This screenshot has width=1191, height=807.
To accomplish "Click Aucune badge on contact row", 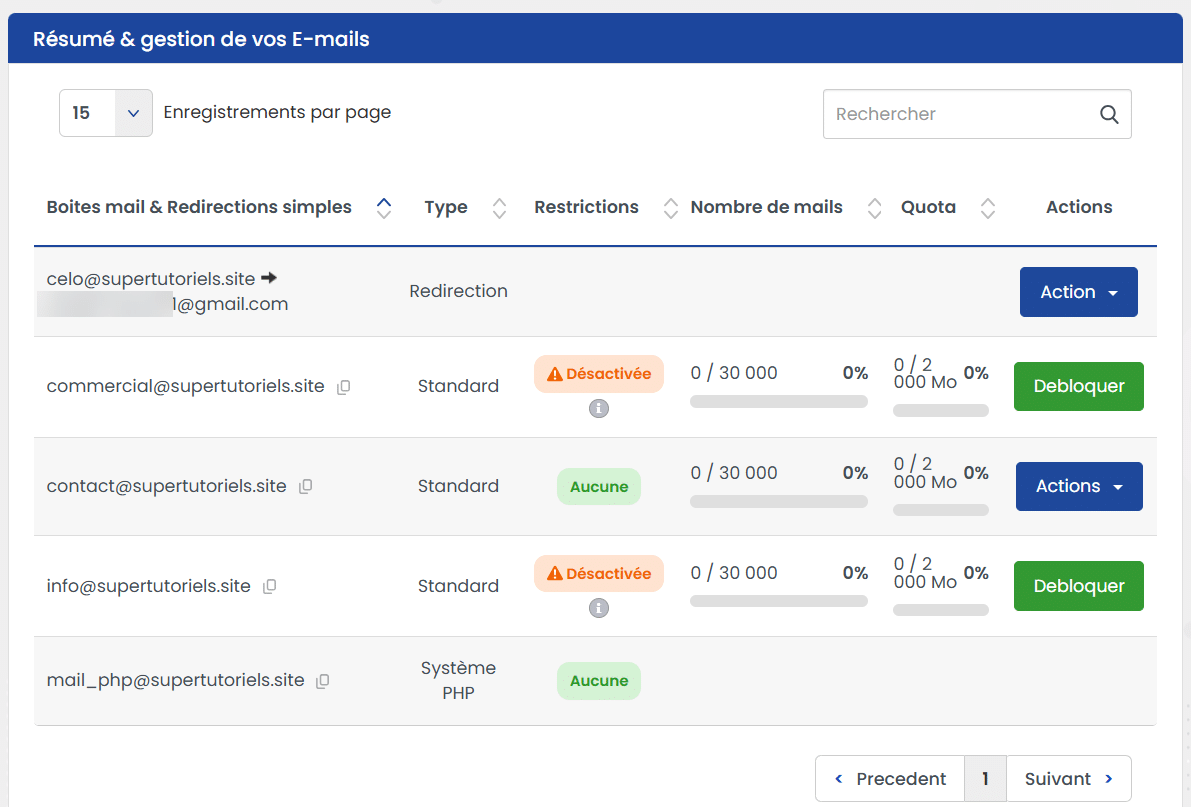I will 599,486.
